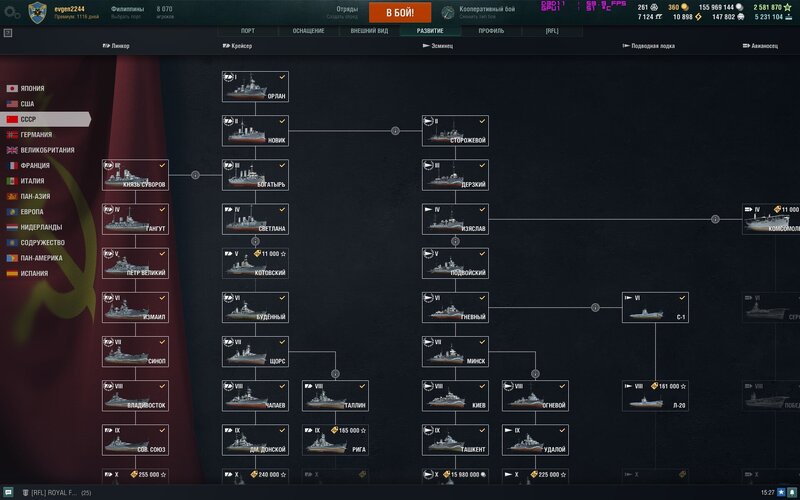800x500 pixels.
Task: Select the РАЗВИТИЕ tab
Action: click(x=430, y=31)
